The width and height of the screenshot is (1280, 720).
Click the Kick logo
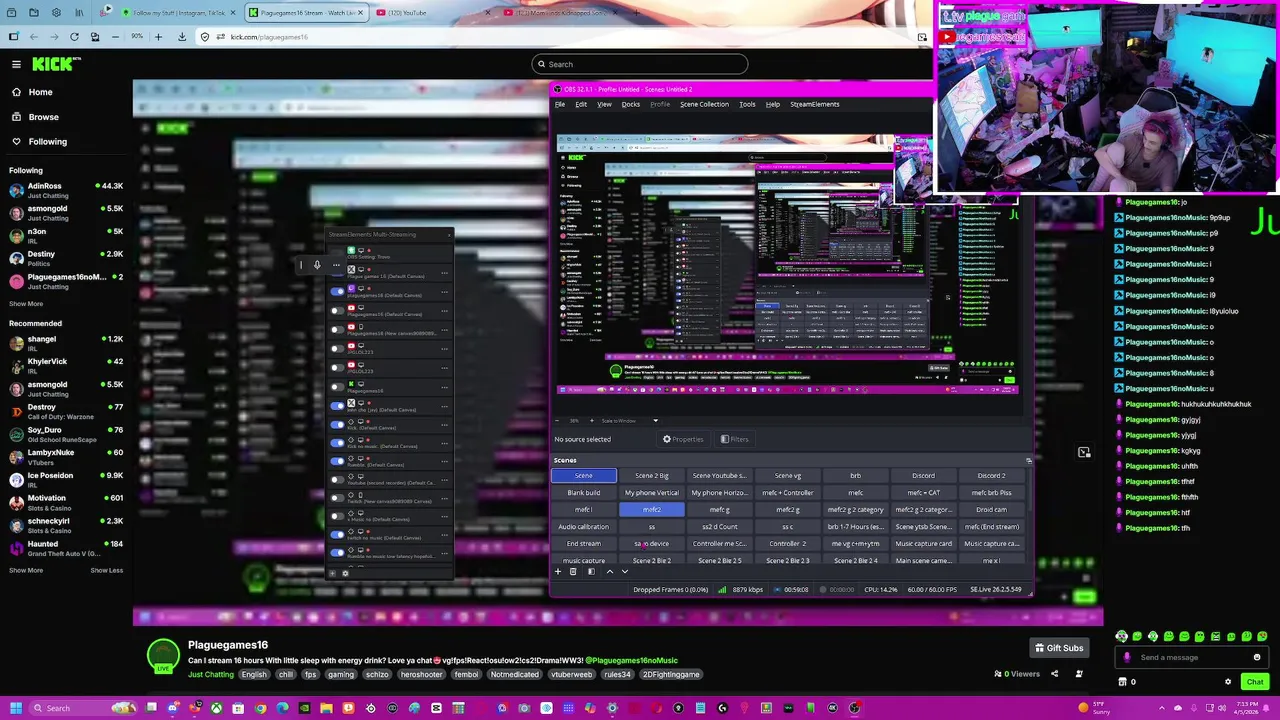(56, 64)
